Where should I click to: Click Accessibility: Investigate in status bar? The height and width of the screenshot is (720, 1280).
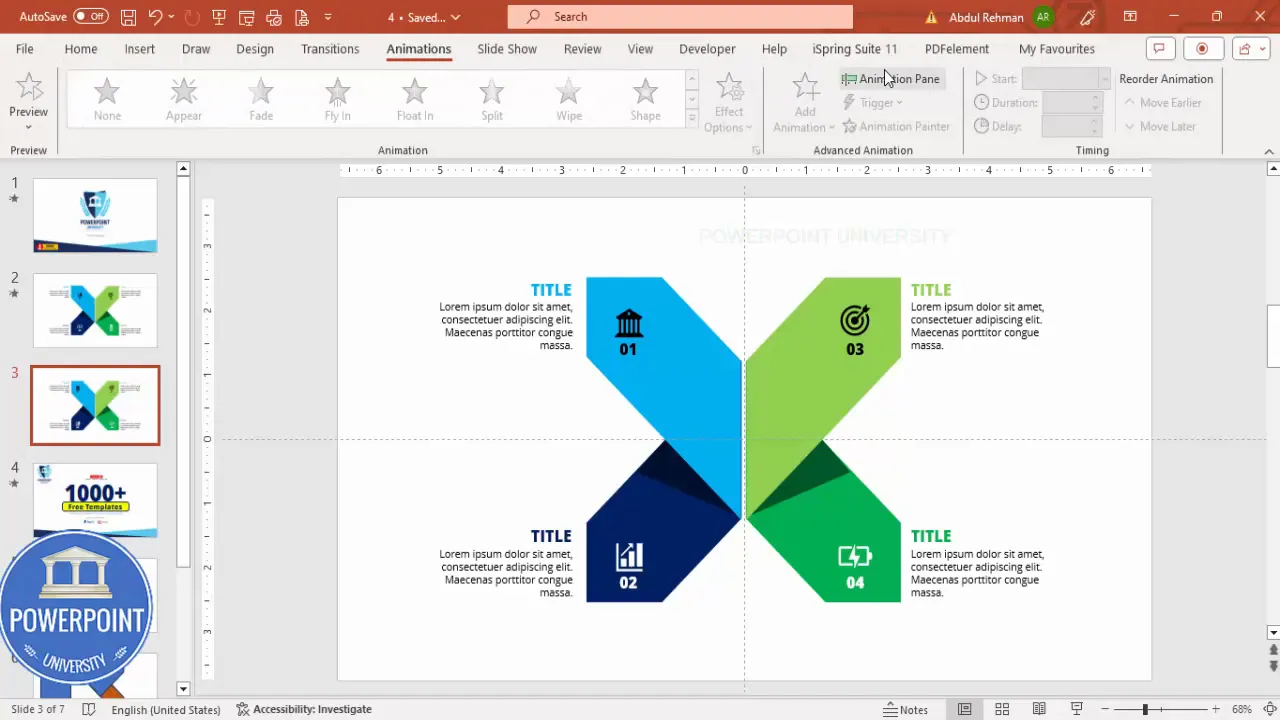(x=311, y=709)
